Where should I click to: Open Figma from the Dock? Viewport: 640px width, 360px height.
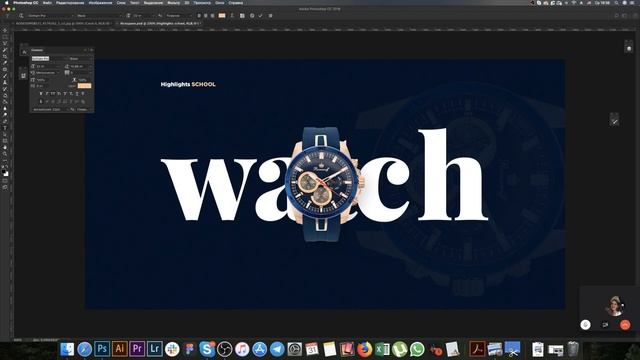click(189, 349)
